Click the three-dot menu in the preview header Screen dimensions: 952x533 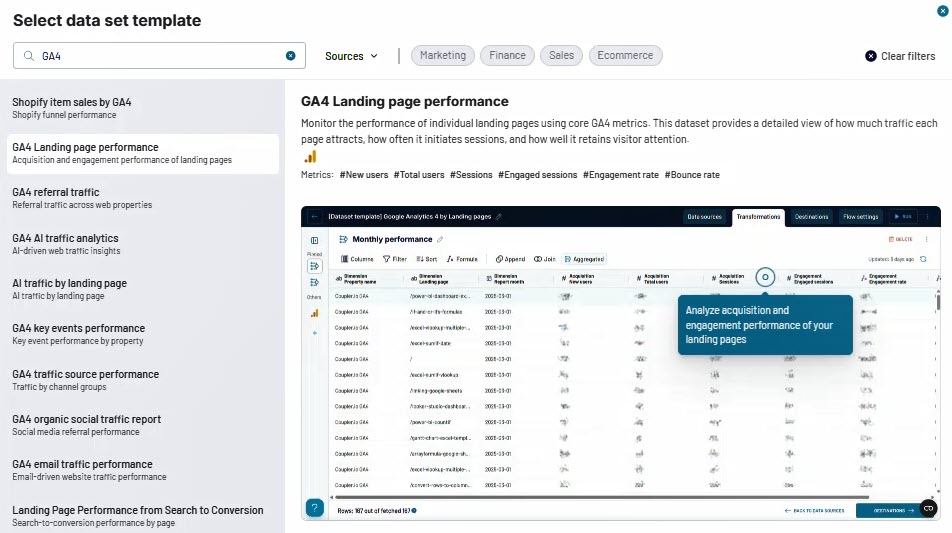point(927,217)
